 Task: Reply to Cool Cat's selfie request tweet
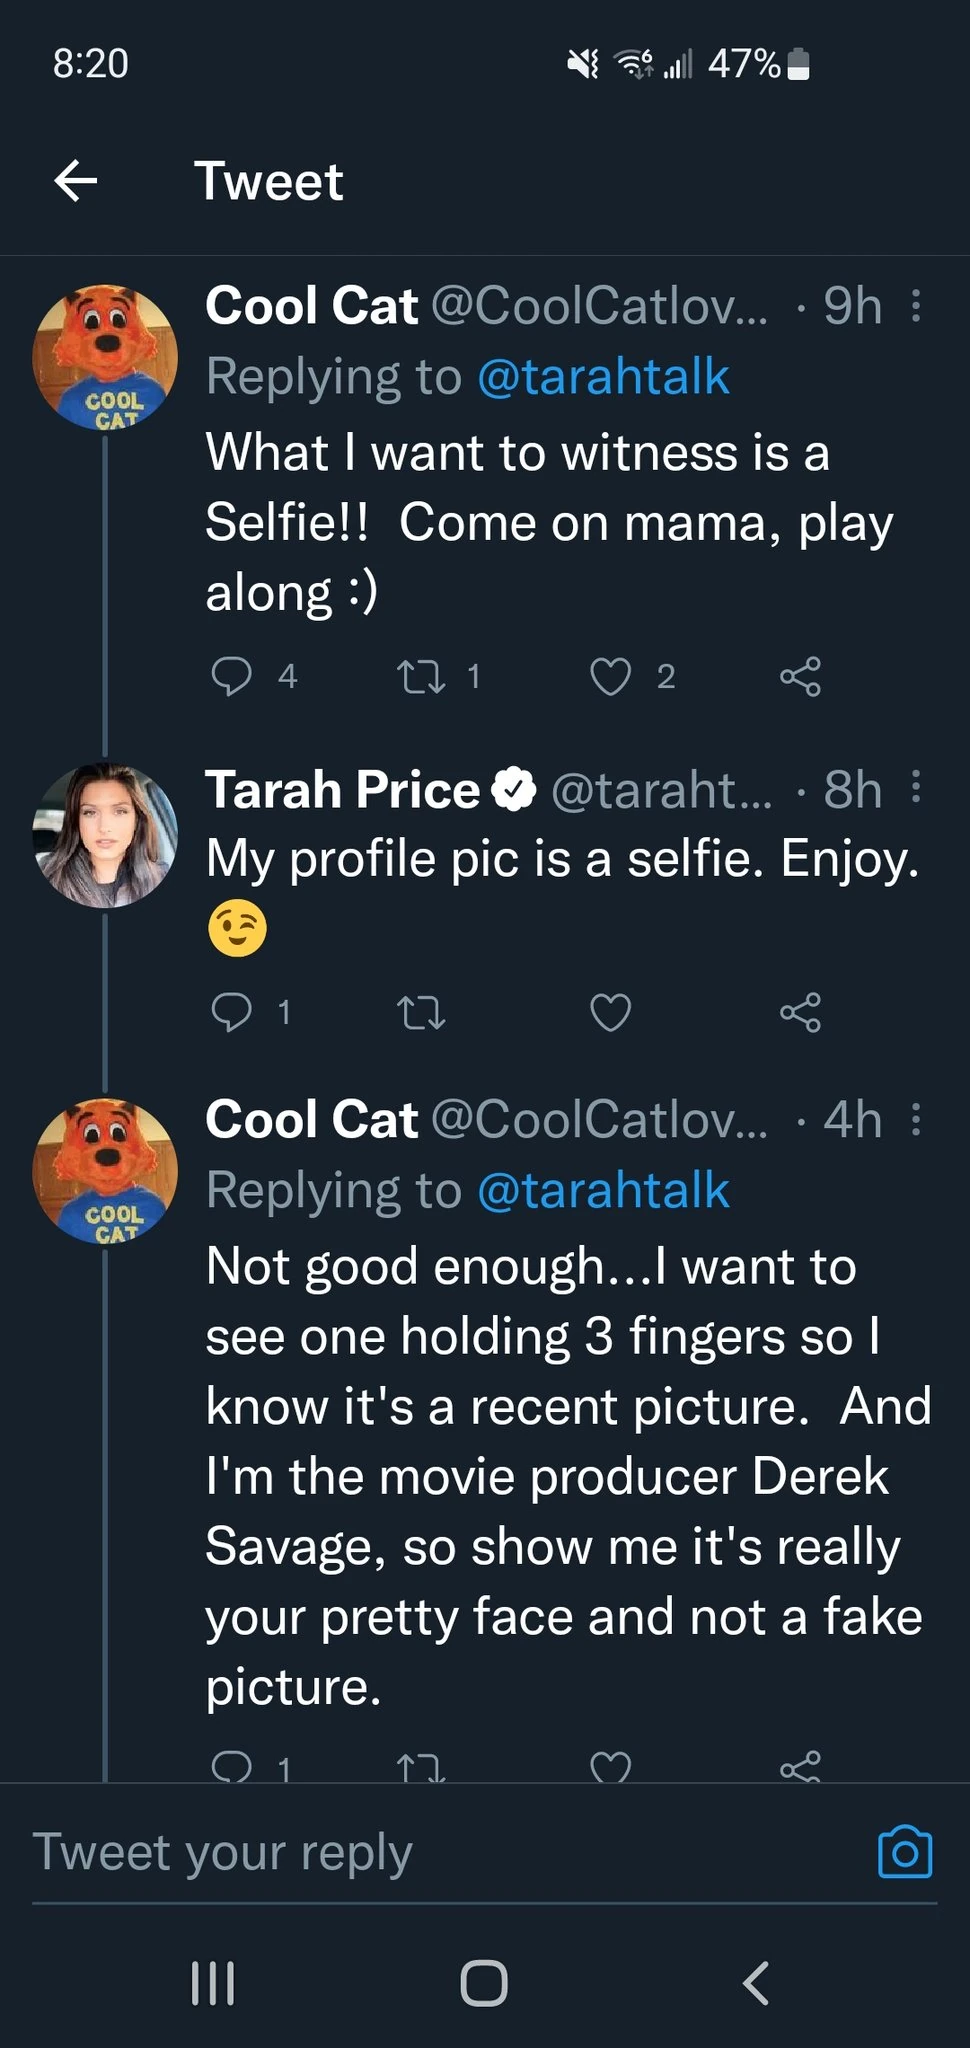click(x=231, y=676)
